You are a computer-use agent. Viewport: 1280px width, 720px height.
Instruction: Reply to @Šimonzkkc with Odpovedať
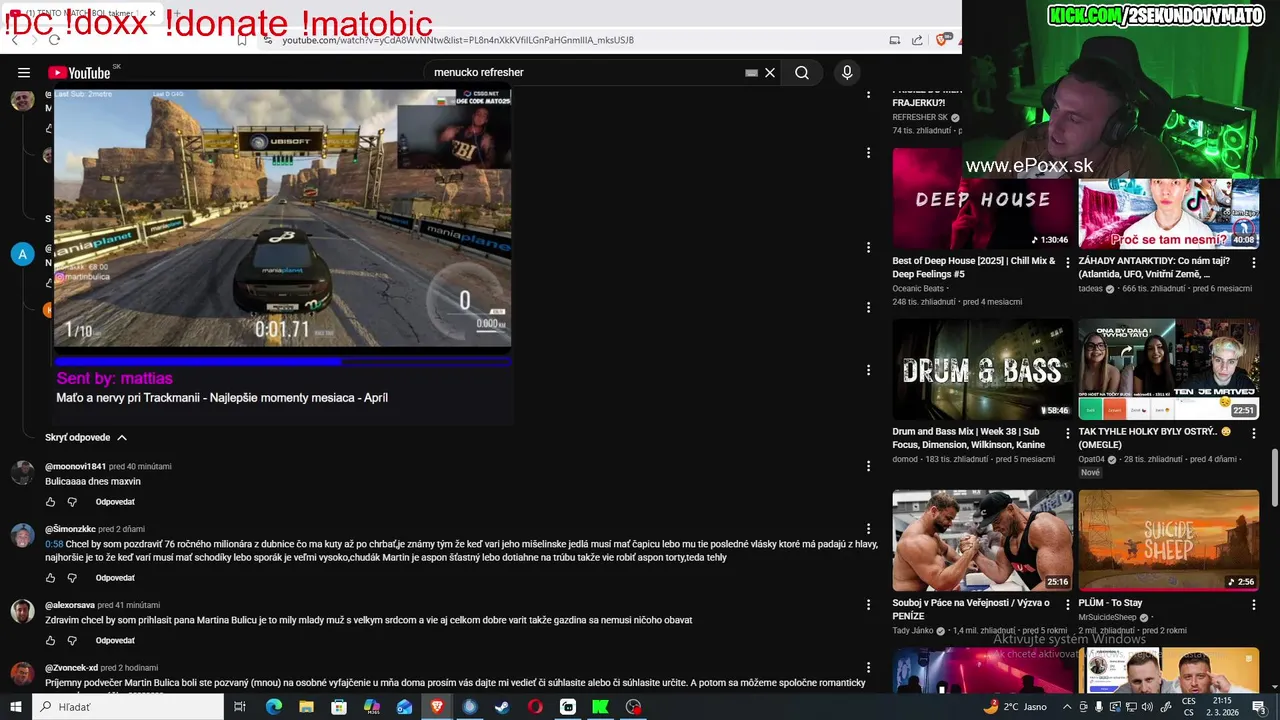115,578
